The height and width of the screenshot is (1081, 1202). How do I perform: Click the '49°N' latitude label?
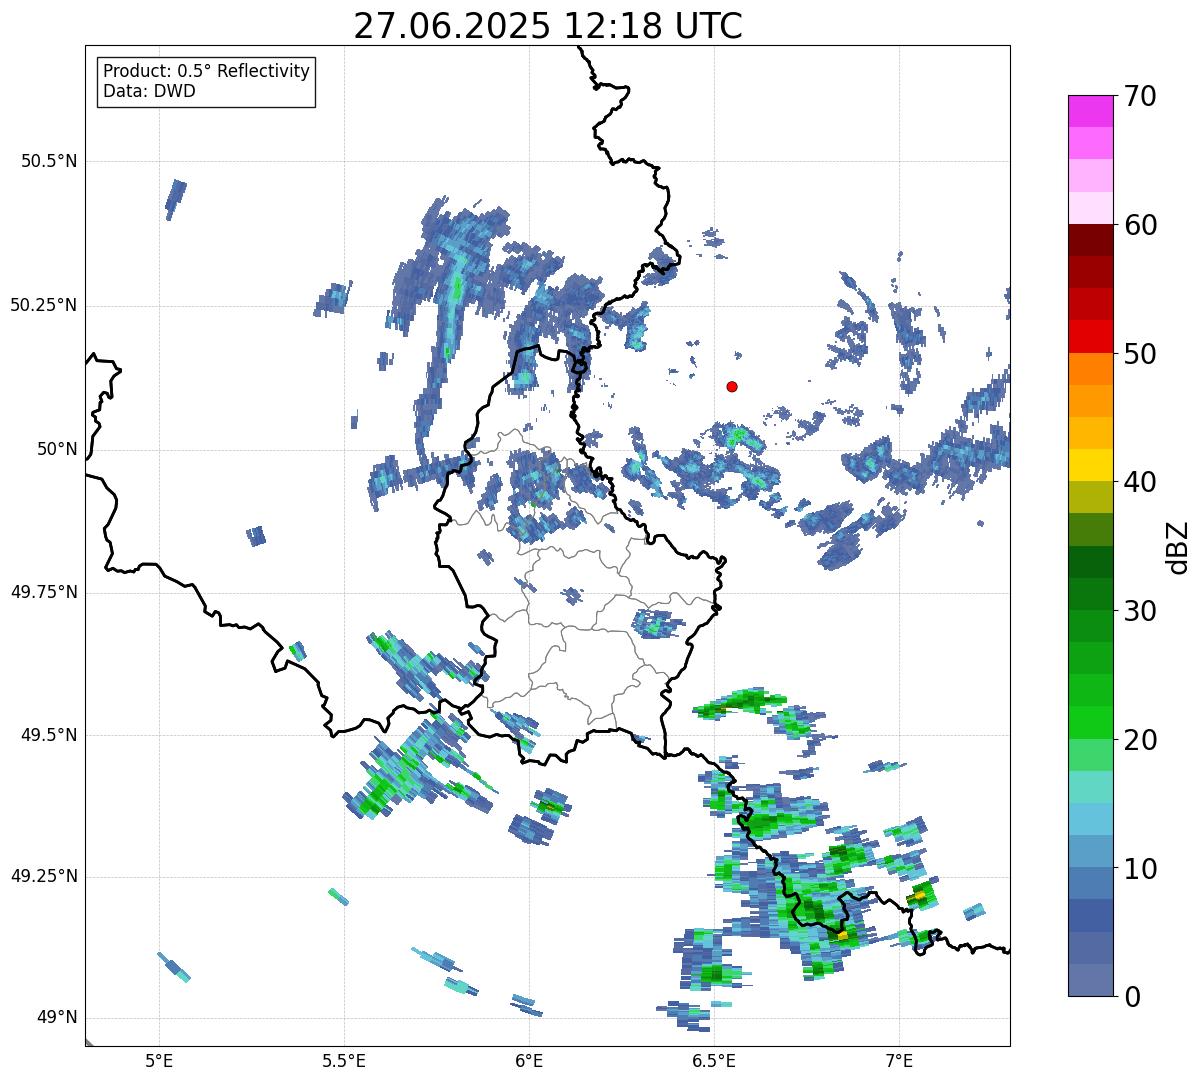click(57, 1018)
